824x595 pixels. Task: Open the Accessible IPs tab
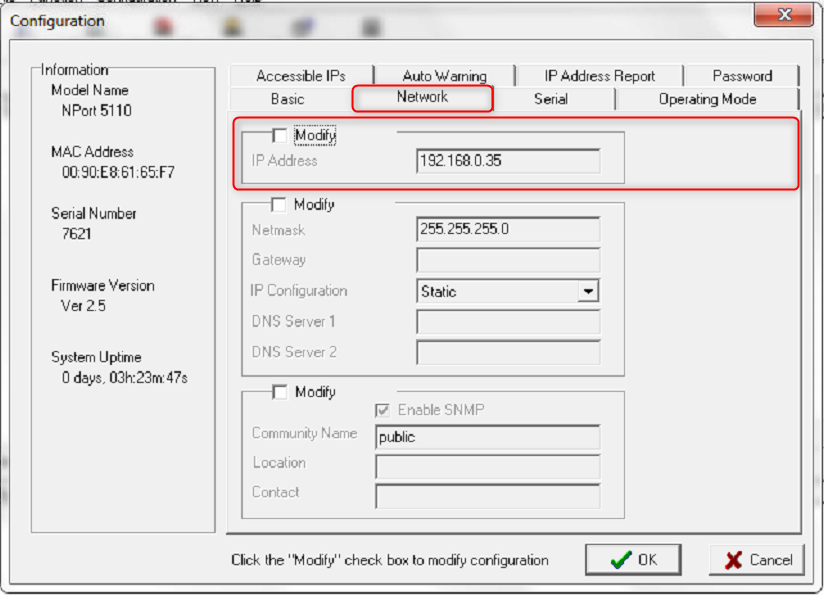pyautogui.click(x=300, y=76)
